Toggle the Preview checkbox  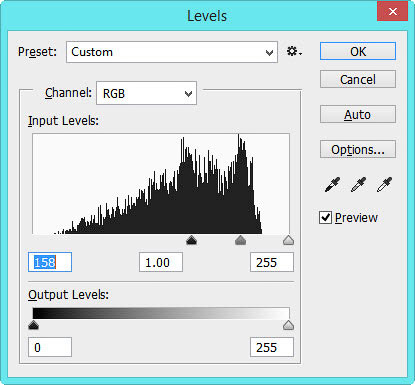325,218
